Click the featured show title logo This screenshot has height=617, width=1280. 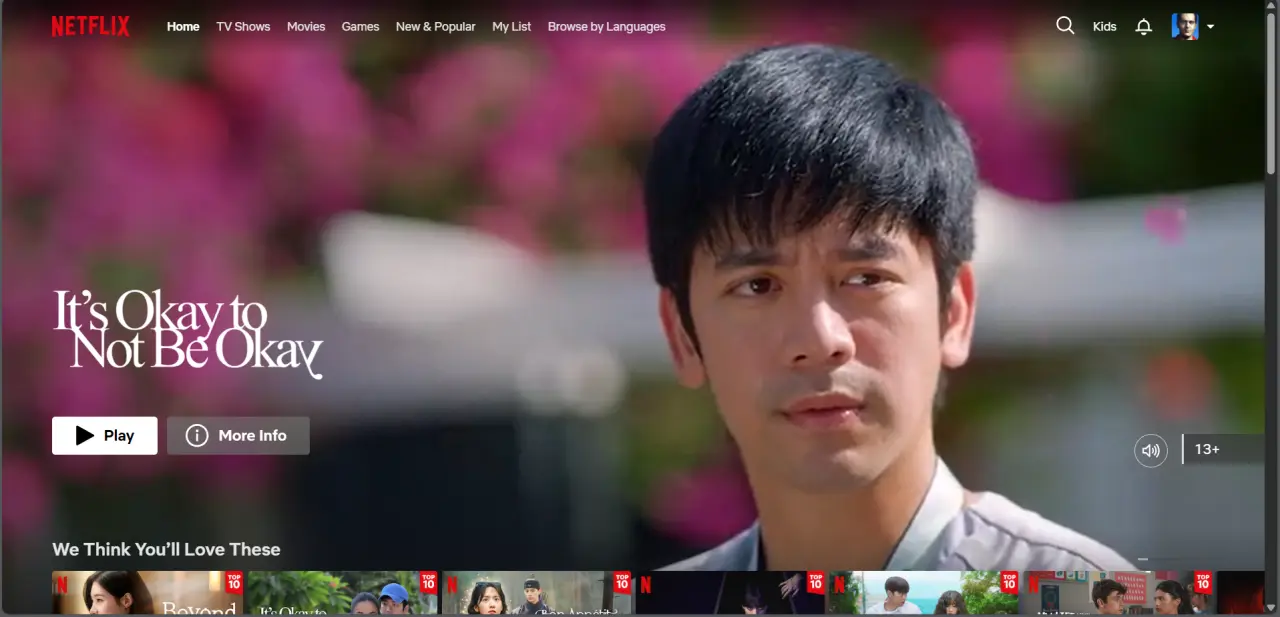(188, 335)
